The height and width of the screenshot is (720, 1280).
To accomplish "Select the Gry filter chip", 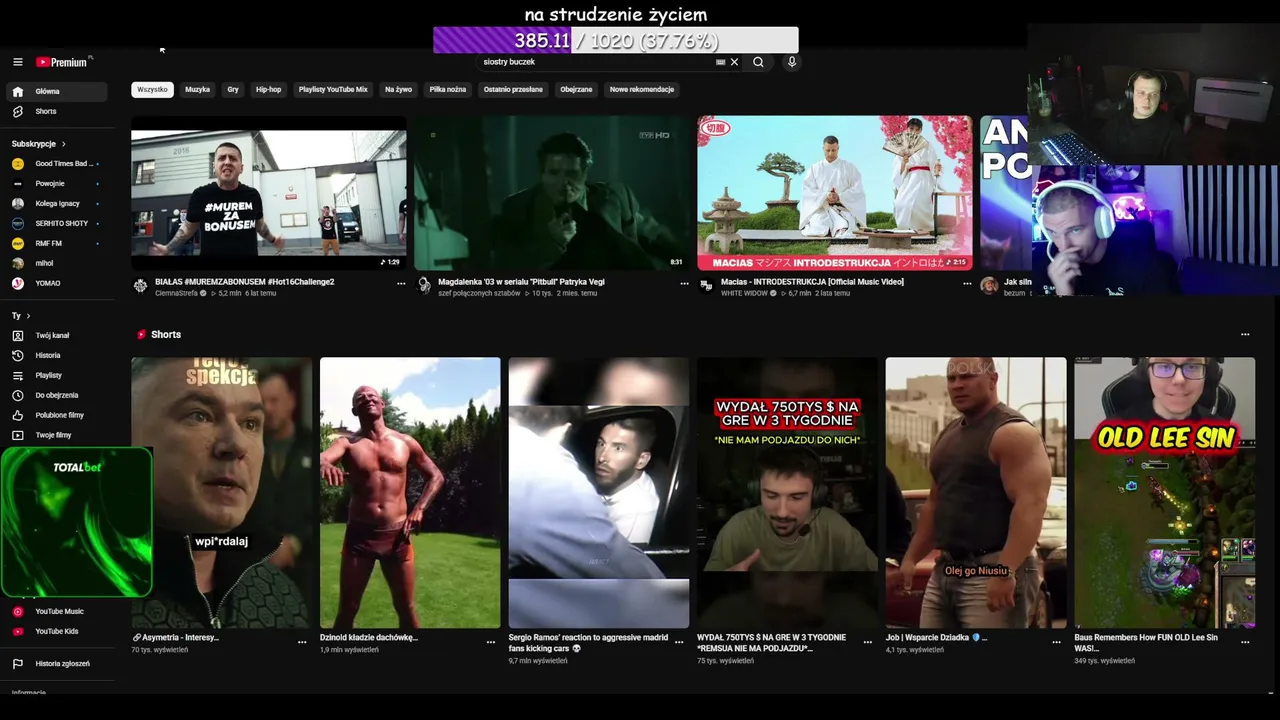I will [x=233, y=89].
